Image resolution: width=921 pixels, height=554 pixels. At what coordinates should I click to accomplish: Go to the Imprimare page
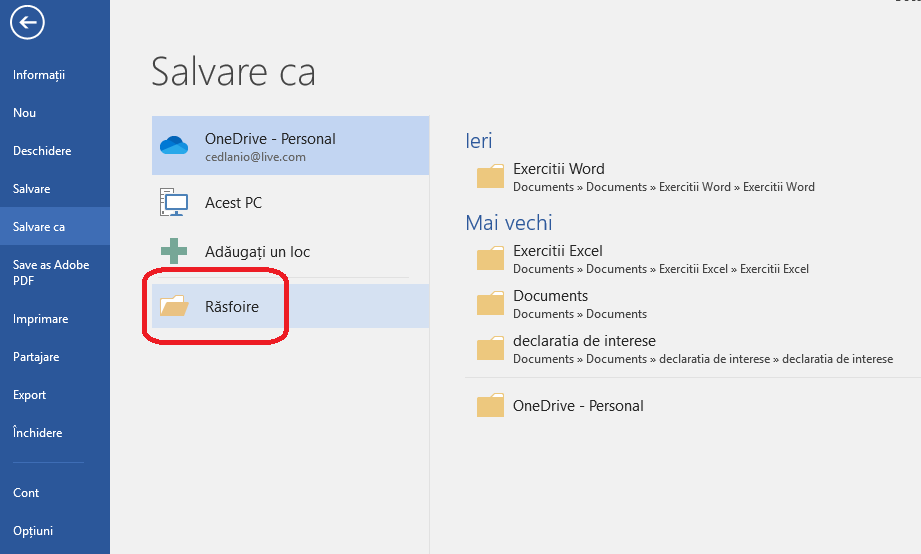pos(41,319)
